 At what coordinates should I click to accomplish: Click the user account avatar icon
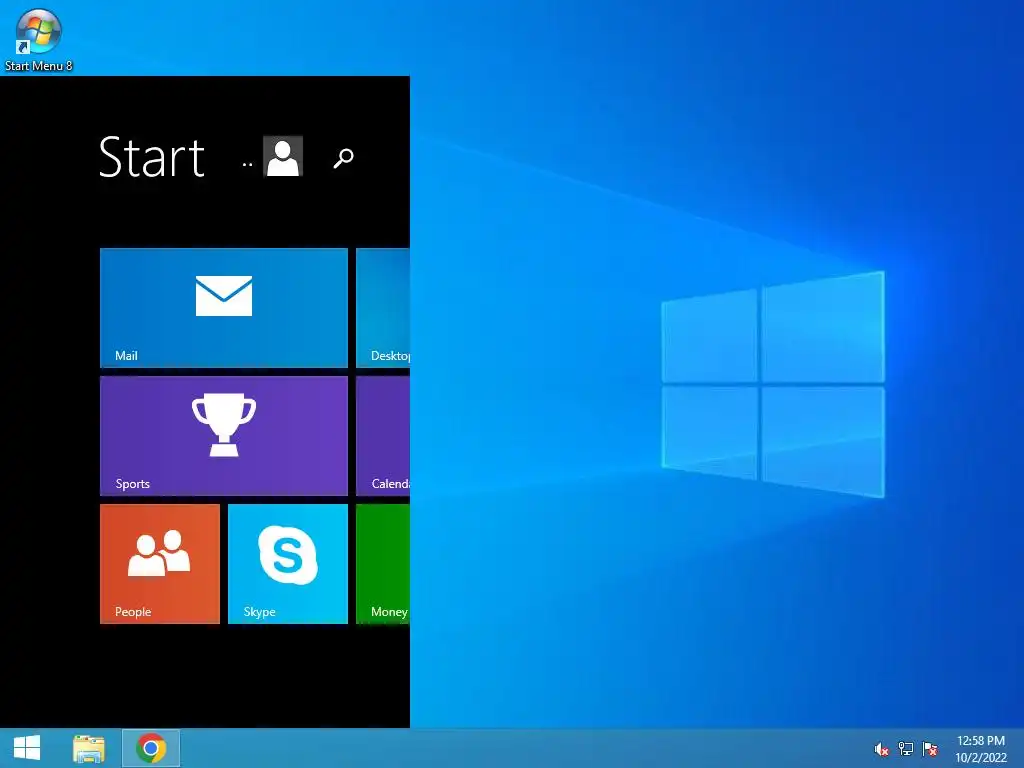coord(283,157)
